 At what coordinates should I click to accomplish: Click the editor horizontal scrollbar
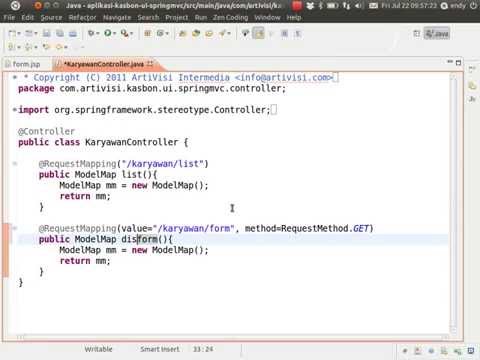(233, 337)
